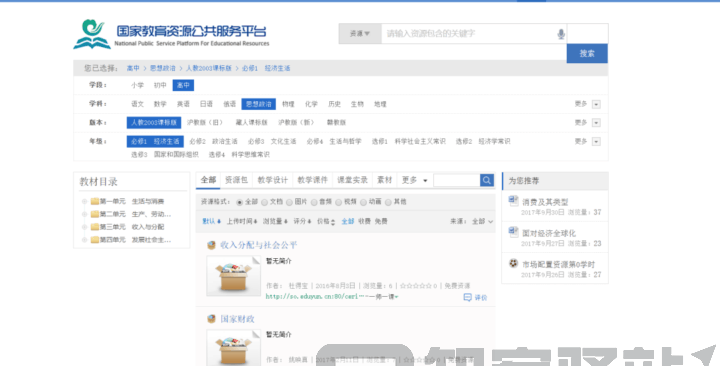Switch to the 素材 tab
This screenshot has width=720, height=366.
pyautogui.click(x=385, y=180)
